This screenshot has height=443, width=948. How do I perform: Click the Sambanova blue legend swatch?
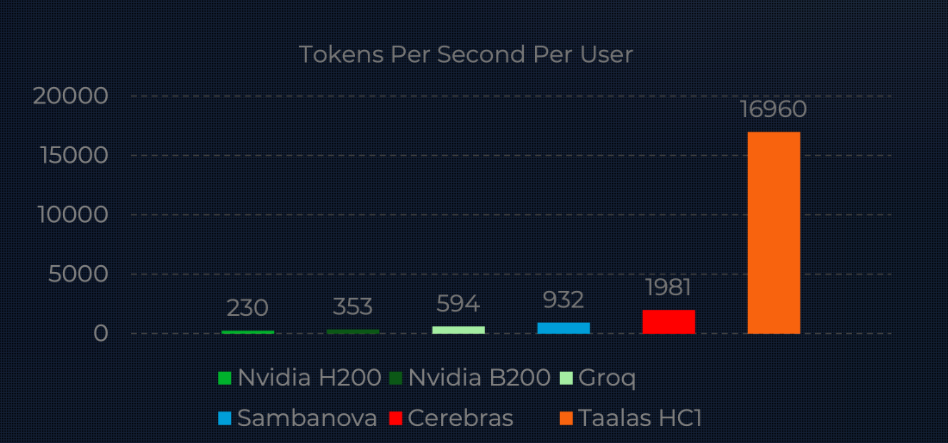[225, 417]
